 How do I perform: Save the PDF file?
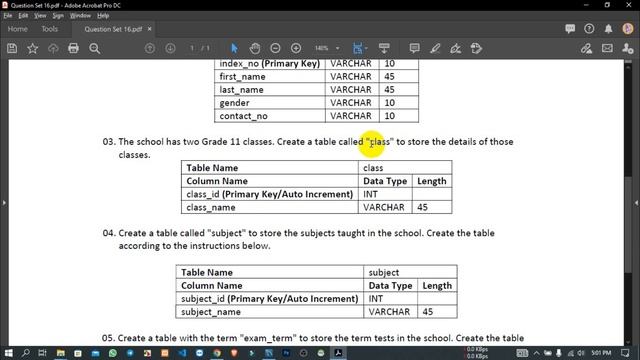(12, 48)
